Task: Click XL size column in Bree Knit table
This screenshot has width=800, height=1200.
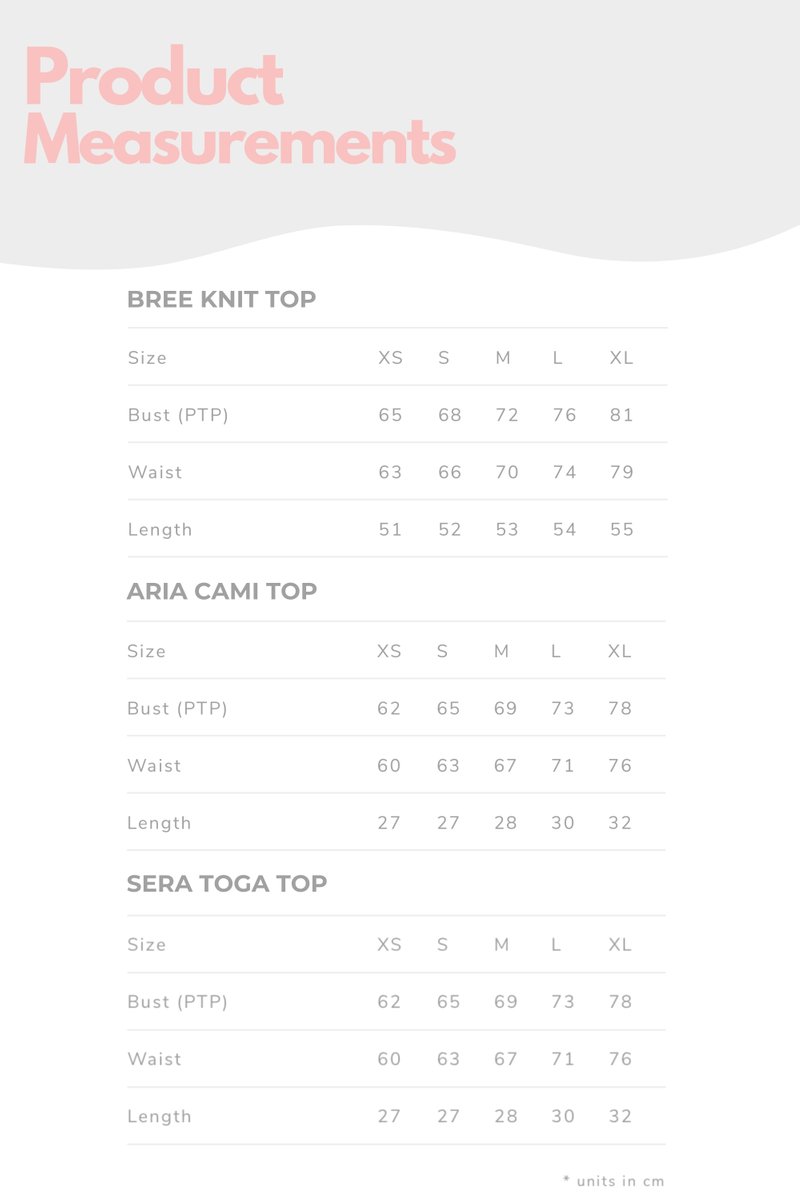Action: (622, 358)
